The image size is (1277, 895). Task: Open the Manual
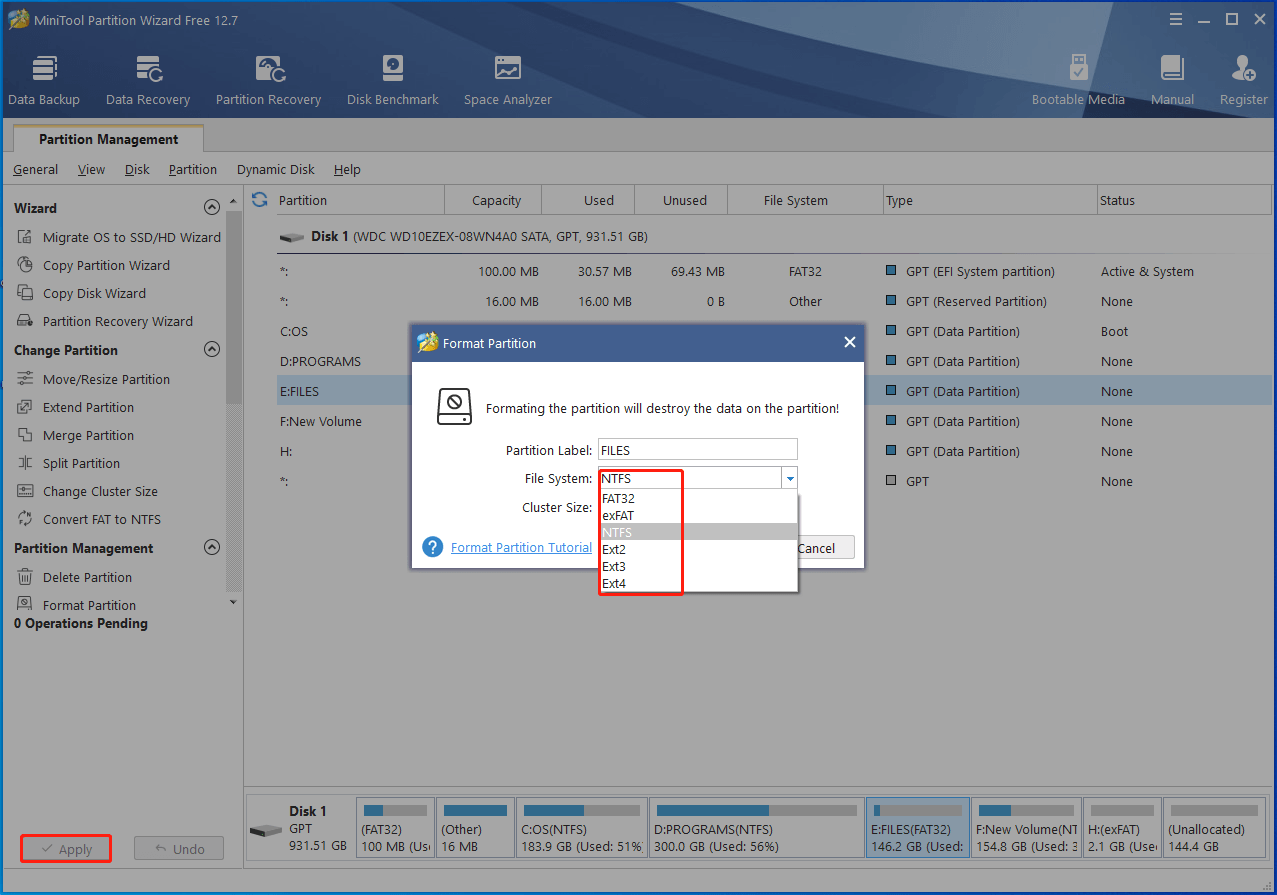coord(1172,81)
